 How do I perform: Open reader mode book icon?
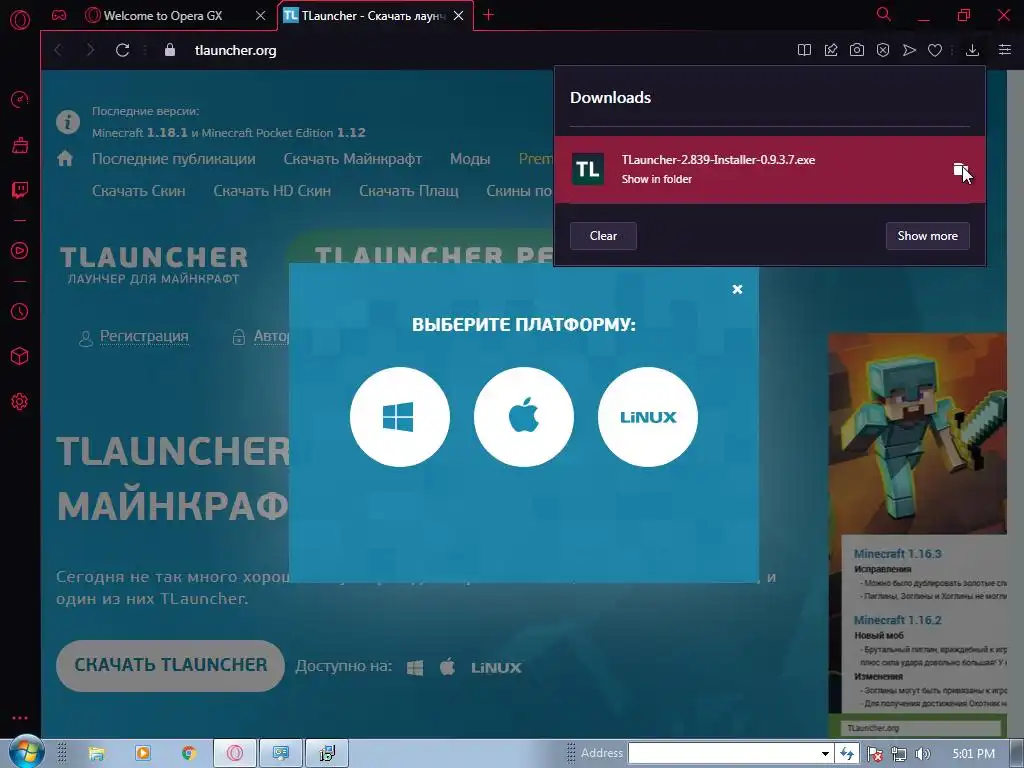click(805, 50)
